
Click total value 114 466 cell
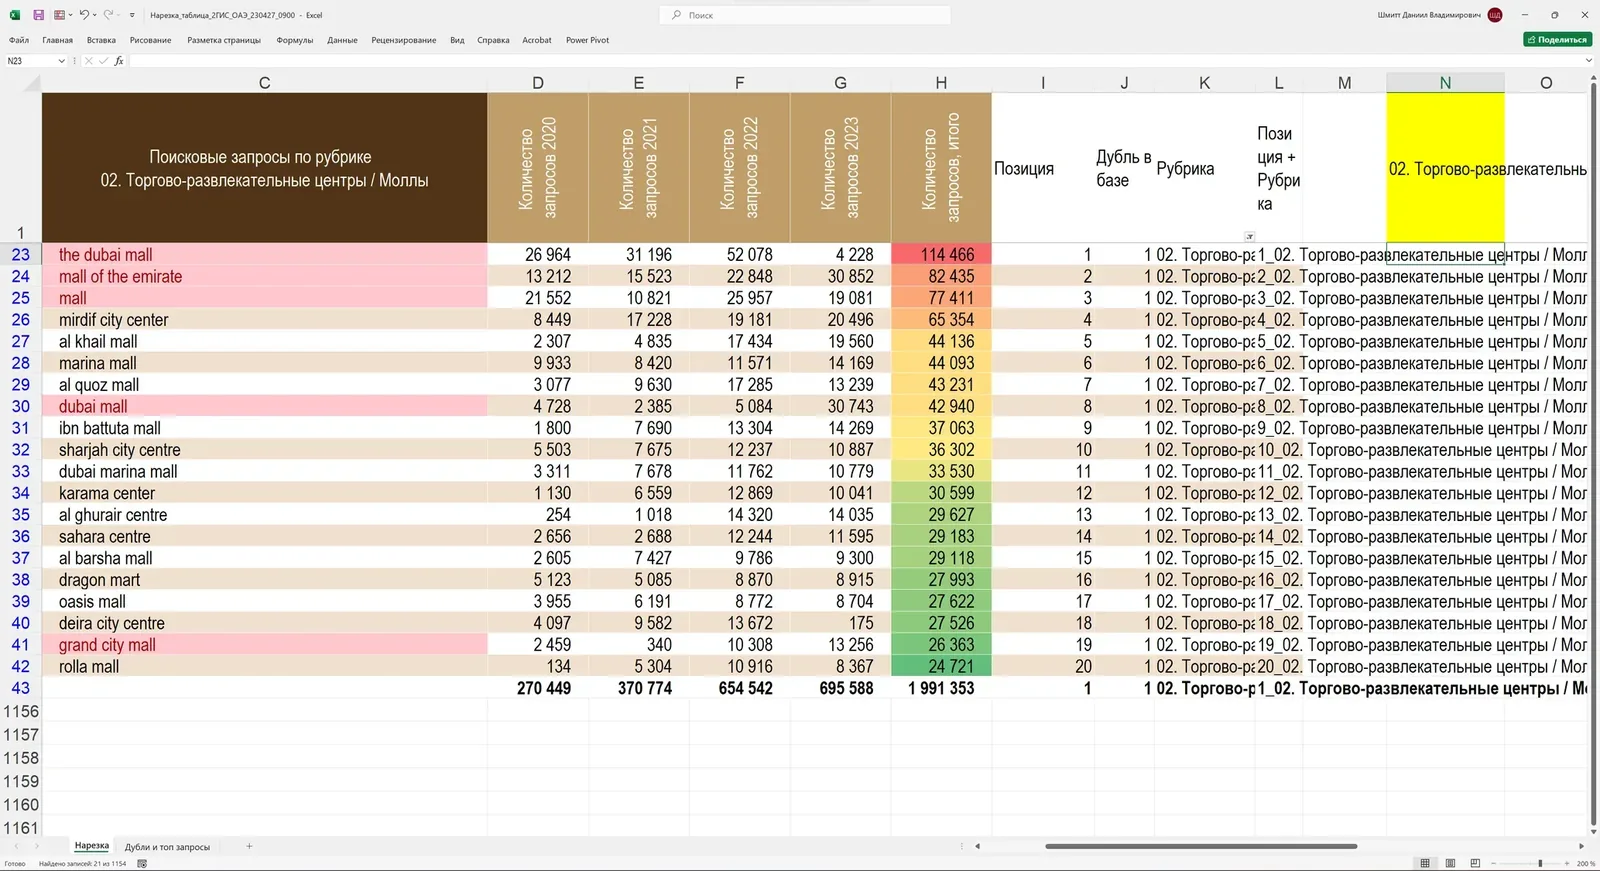[941, 255]
